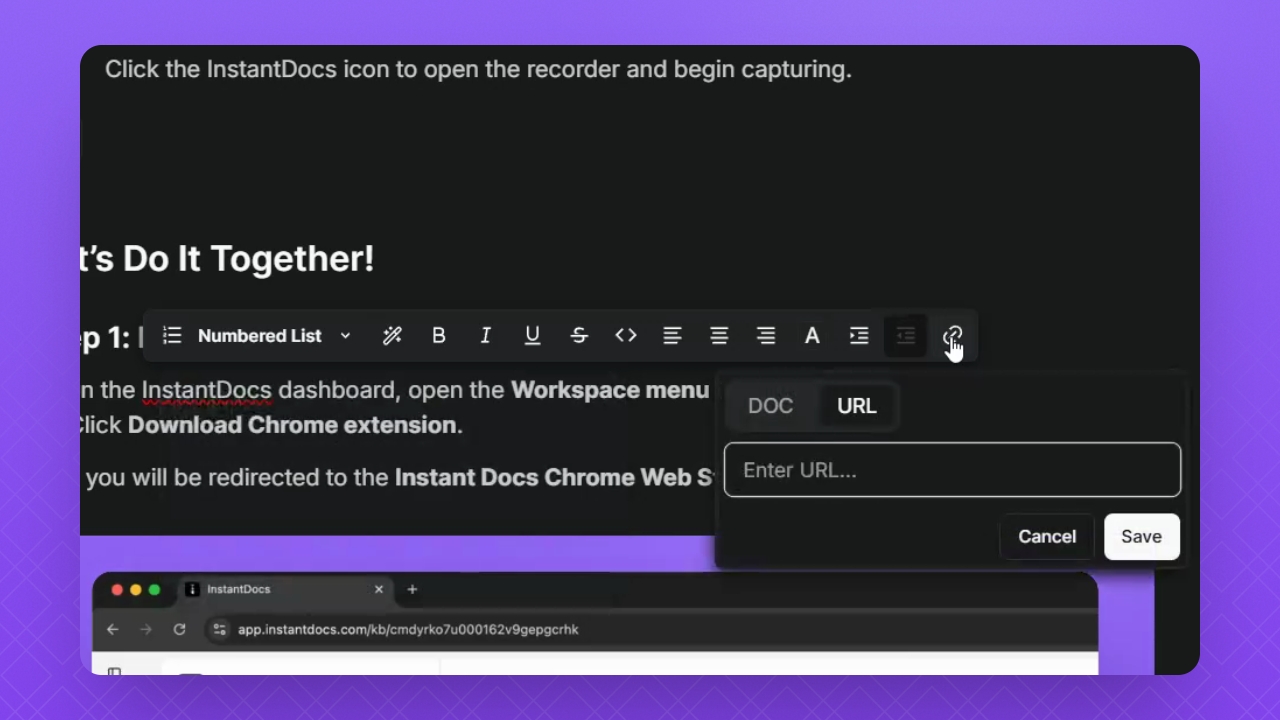Apply strikethrough formatting

[579, 336]
